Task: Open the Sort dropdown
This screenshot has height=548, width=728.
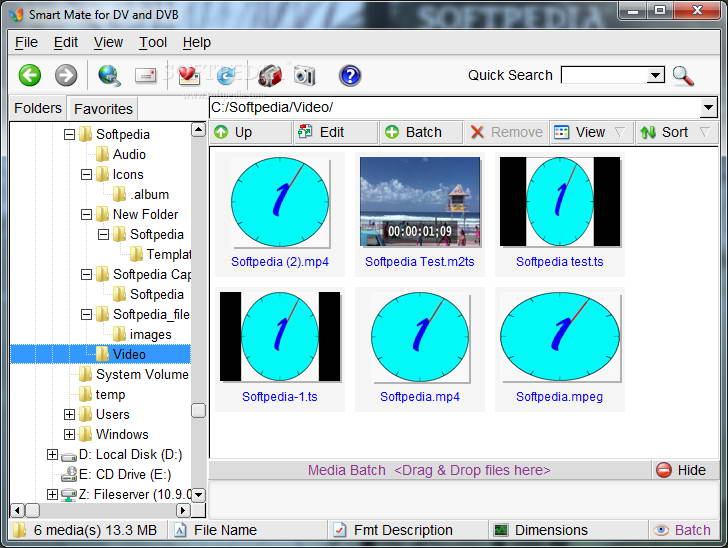Action: 677,132
